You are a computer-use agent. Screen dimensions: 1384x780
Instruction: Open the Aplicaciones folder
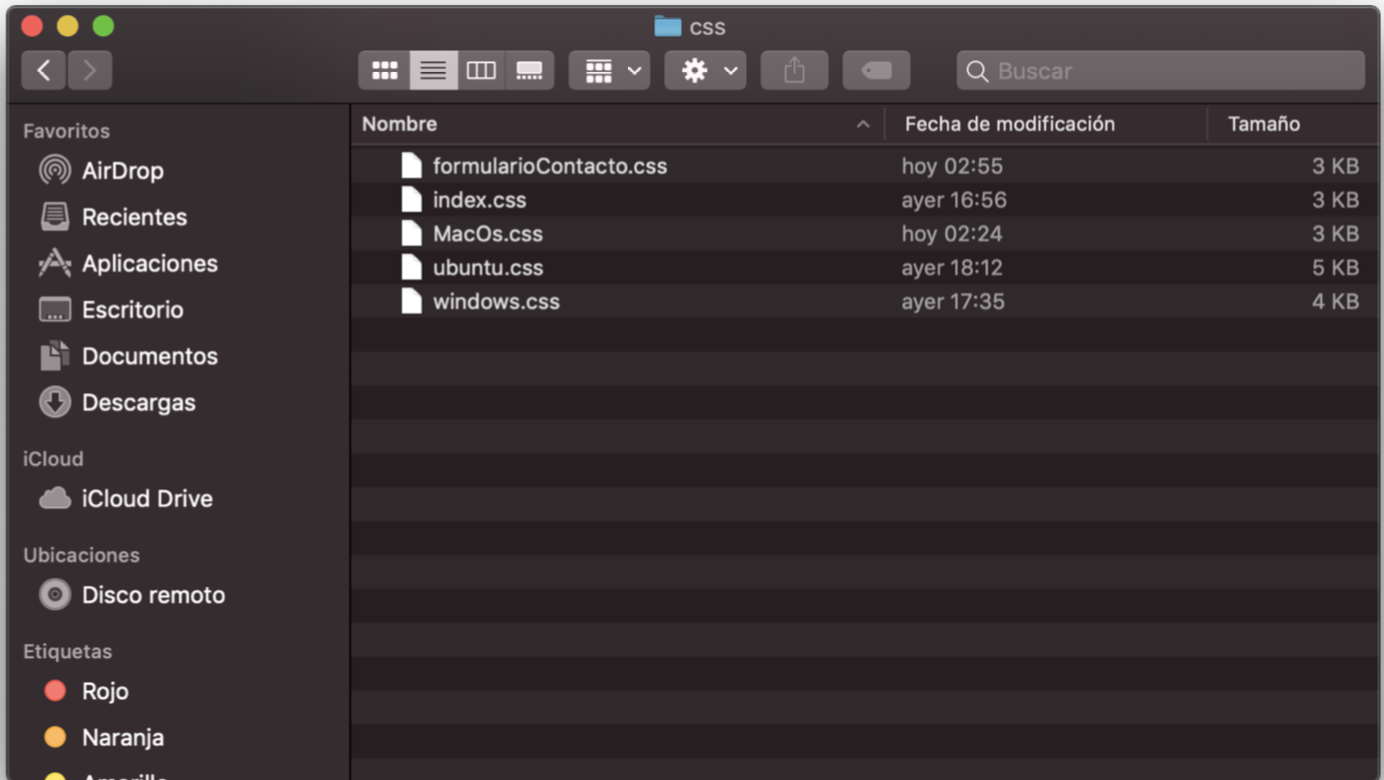pyautogui.click(x=149, y=263)
